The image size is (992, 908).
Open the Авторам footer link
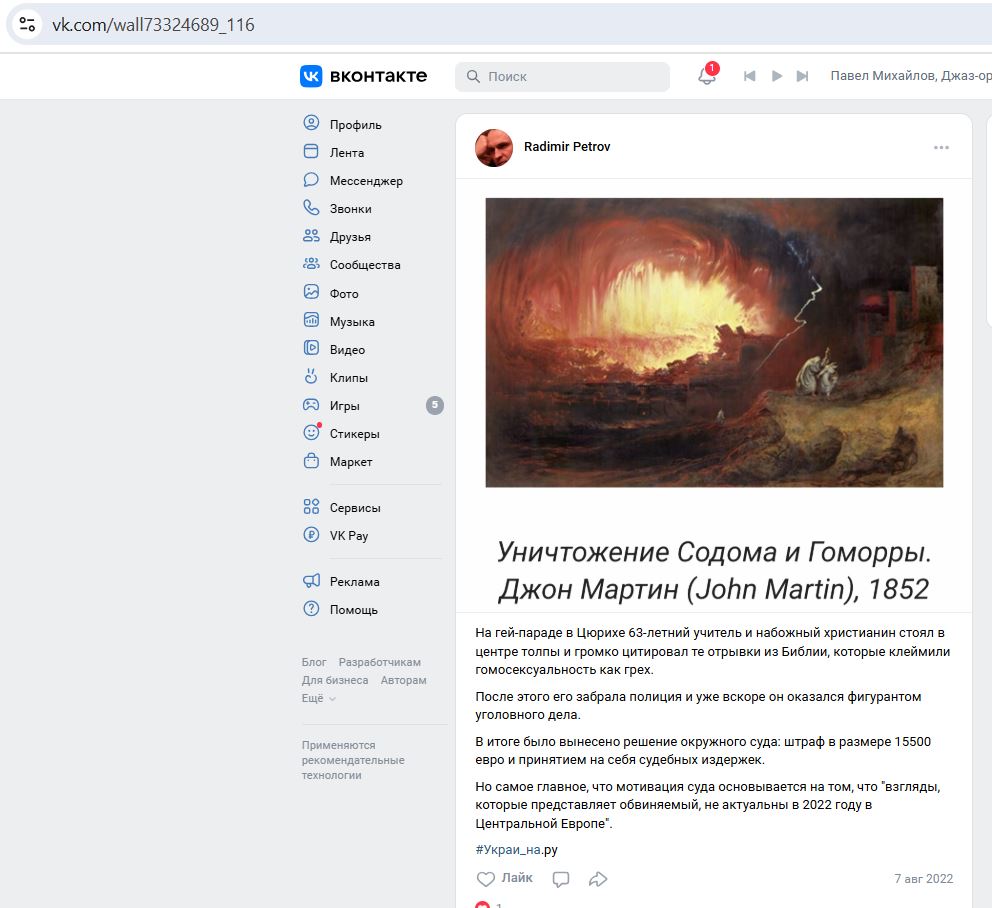[404, 680]
